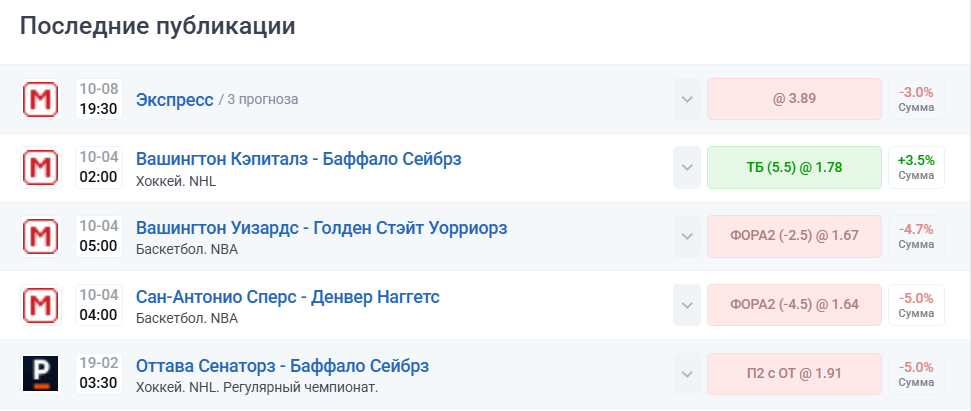Click M icon beside Вашингтон Уизардс match
This screenshot has height=411, width=971.
point(40,237)
